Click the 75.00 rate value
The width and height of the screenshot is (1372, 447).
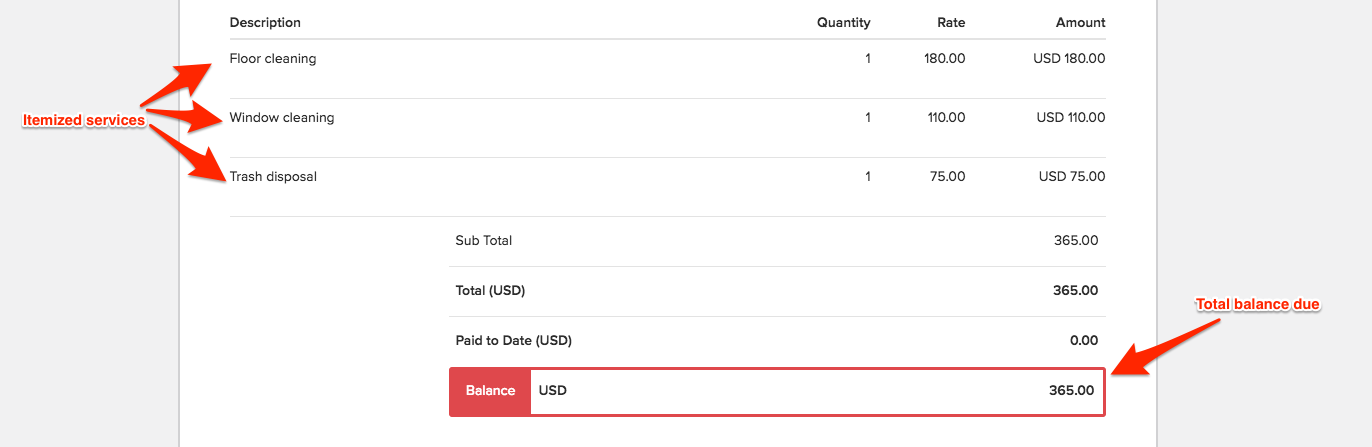coord(948,177)
